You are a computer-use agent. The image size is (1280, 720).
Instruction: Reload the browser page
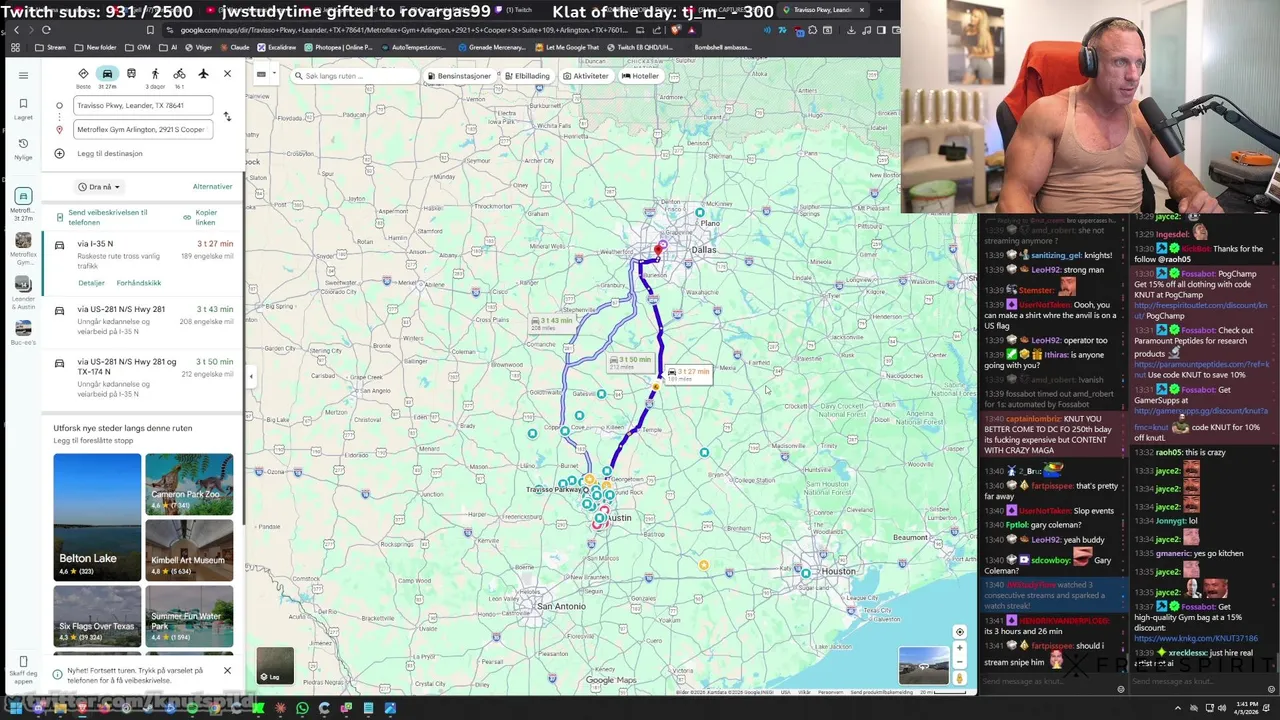click(x=45, y=30)
